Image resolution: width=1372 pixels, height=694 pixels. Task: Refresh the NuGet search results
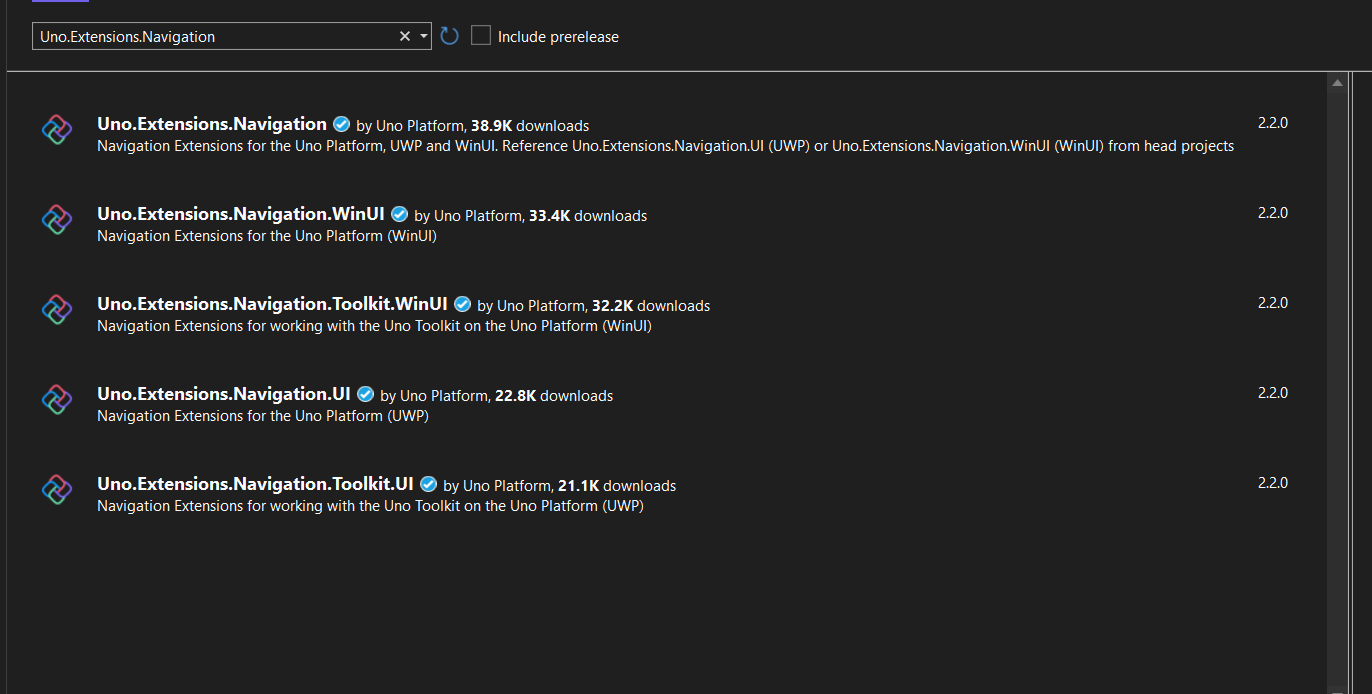coord(448,35)
